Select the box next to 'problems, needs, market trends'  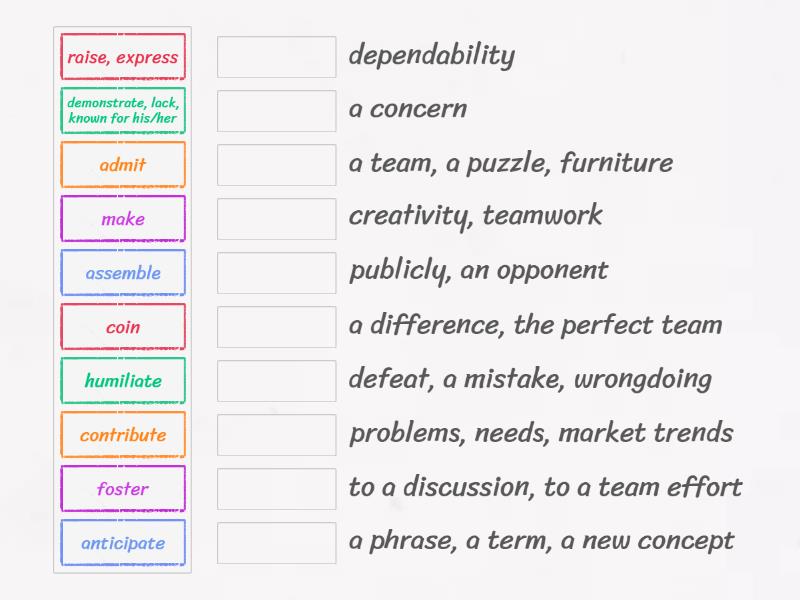coord(276,435)
